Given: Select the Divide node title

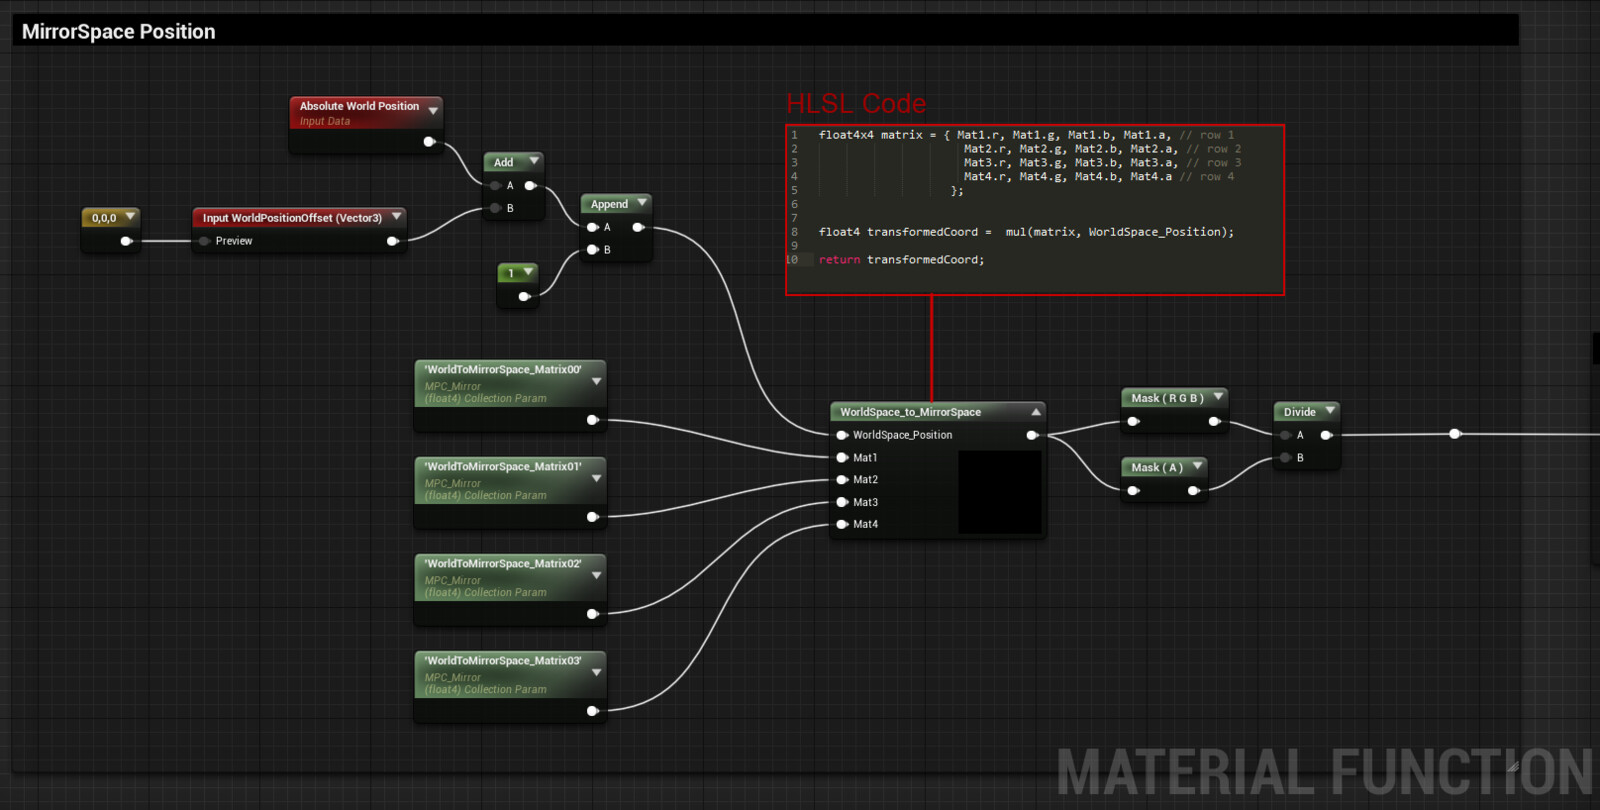Looking at the screenshot, I should coord(1300,412).
